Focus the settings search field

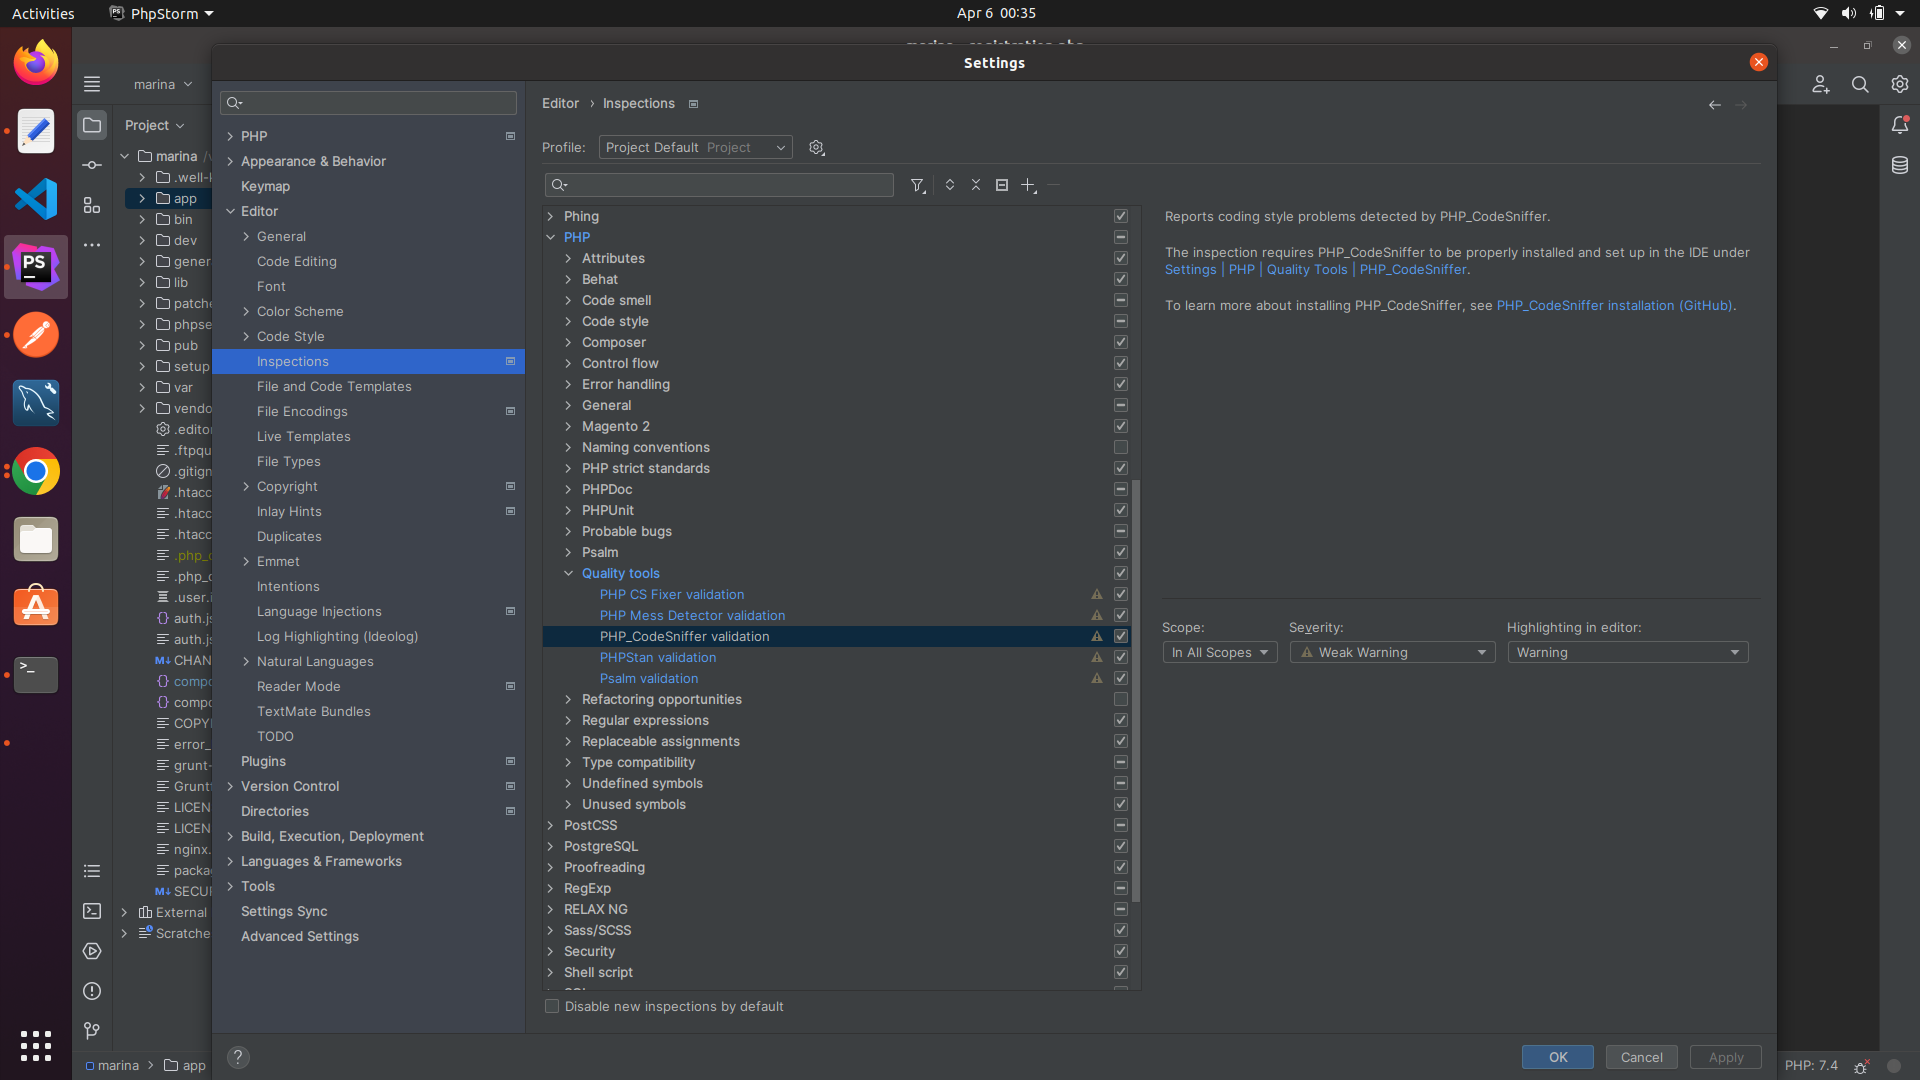(x=368, y=103)
